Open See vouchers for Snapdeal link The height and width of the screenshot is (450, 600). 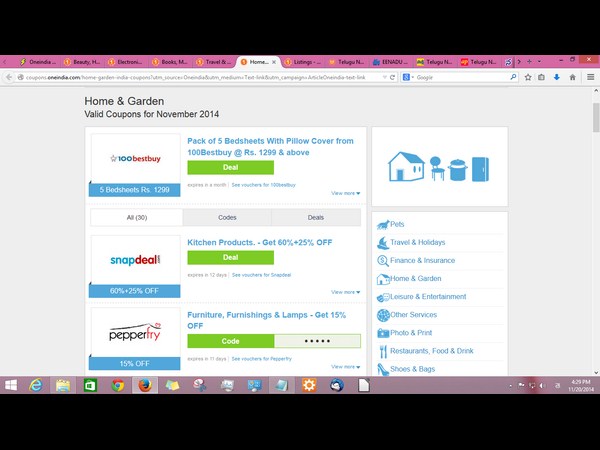coord(261,274)
